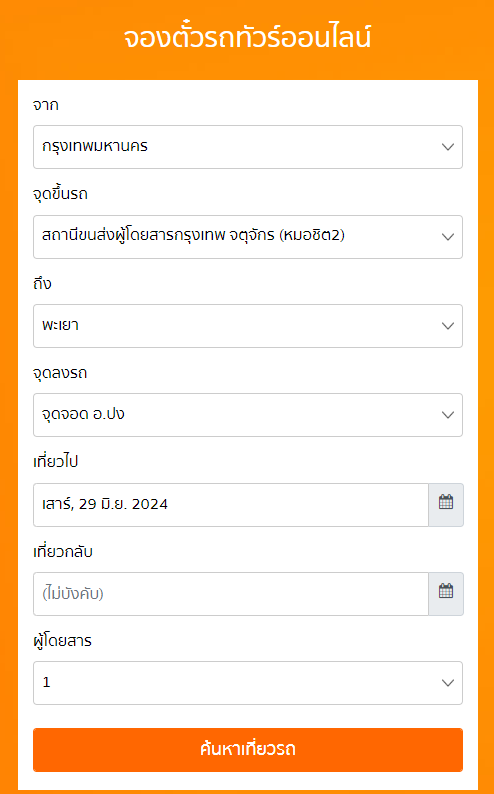Click the เที่ยวไป field label
The height and width of the screenshot is (794, 494).
(55, 462)
